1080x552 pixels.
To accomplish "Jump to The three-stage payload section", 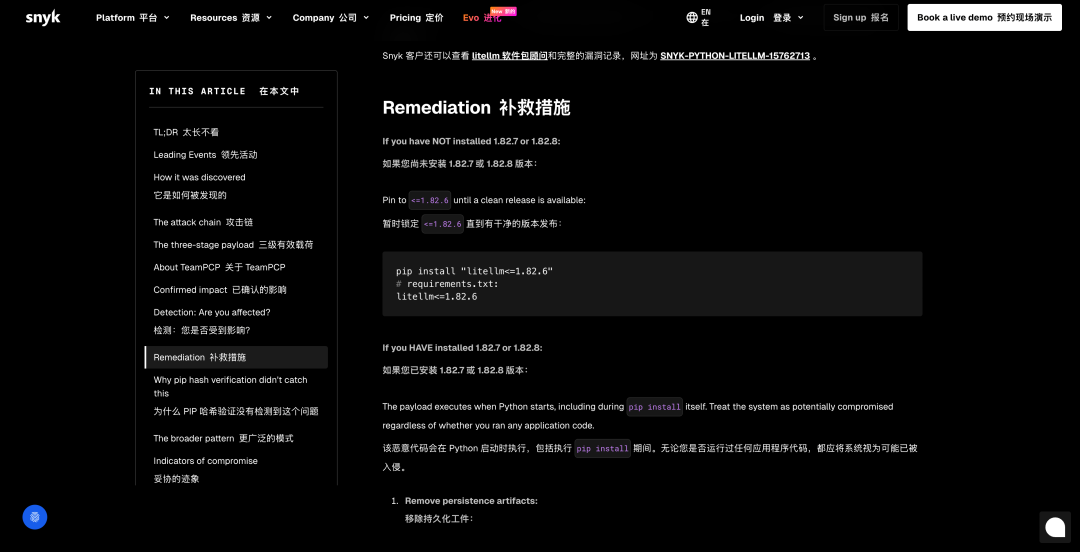I will (x=233, y=245).
